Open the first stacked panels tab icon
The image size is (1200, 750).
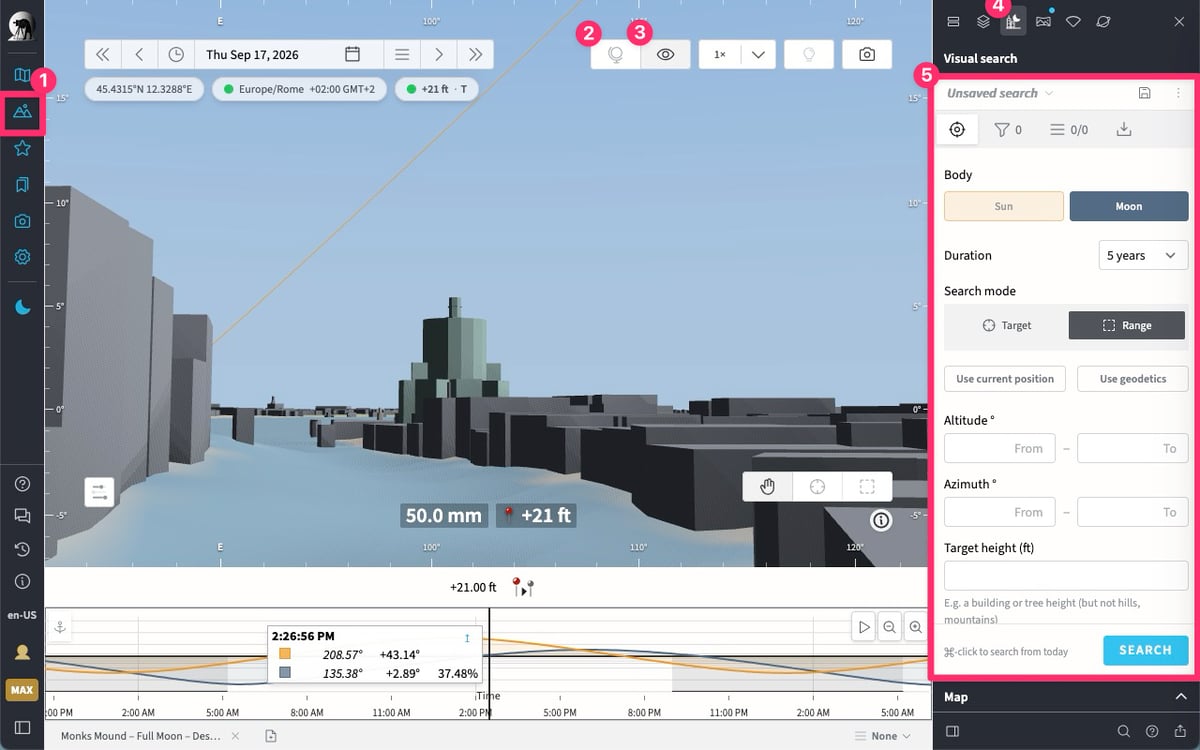[x=953, y=21]
